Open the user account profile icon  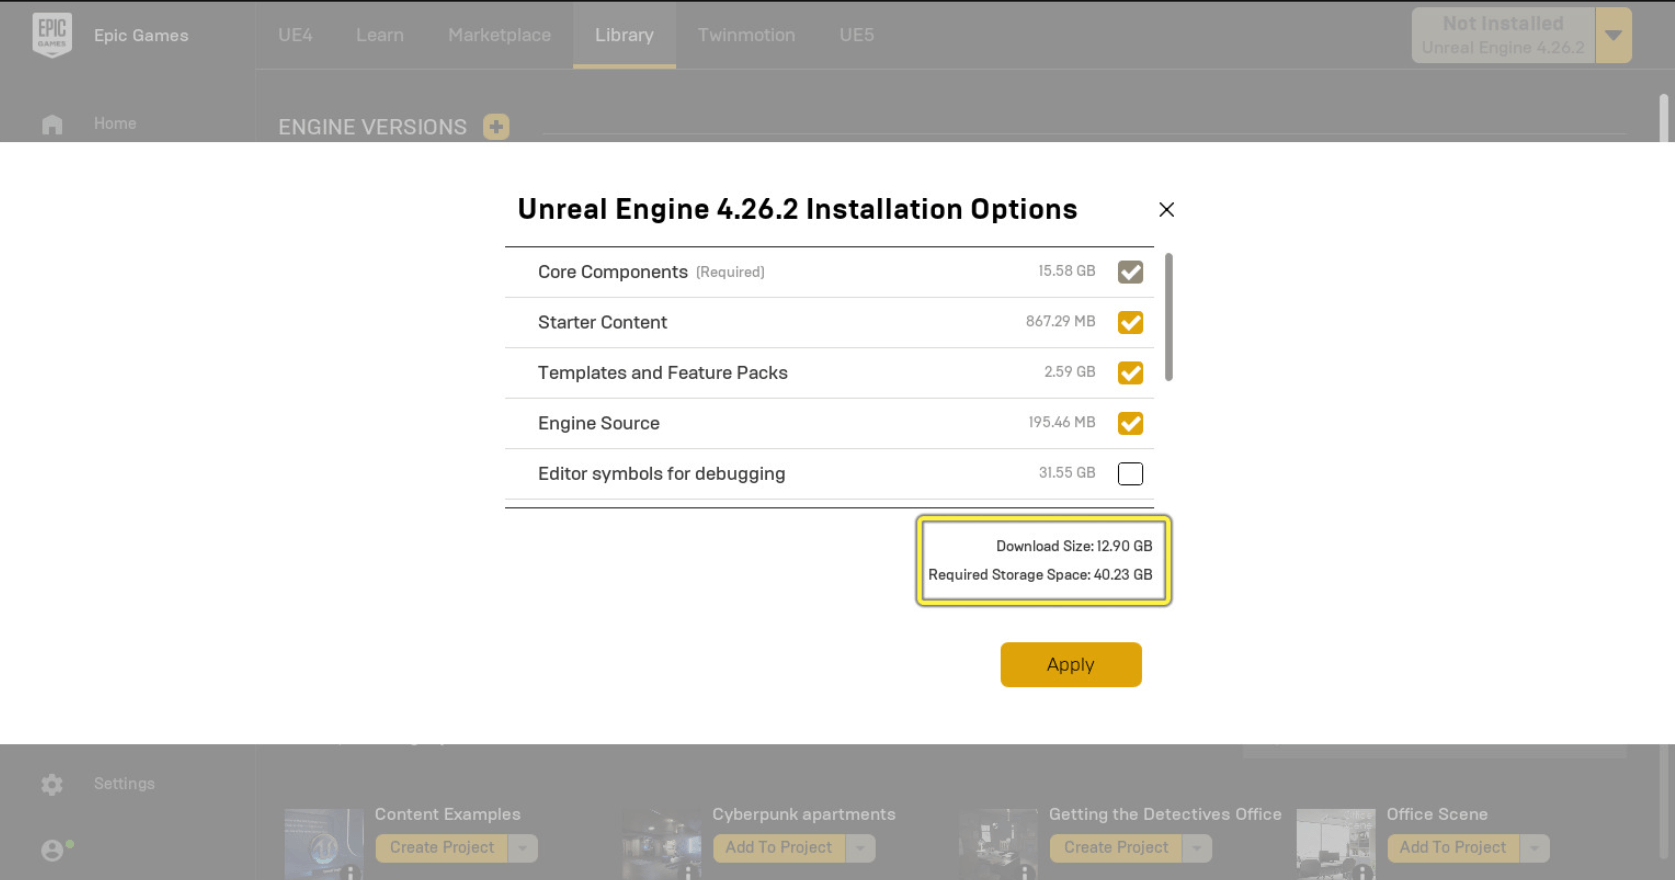(x=53, y=850)
